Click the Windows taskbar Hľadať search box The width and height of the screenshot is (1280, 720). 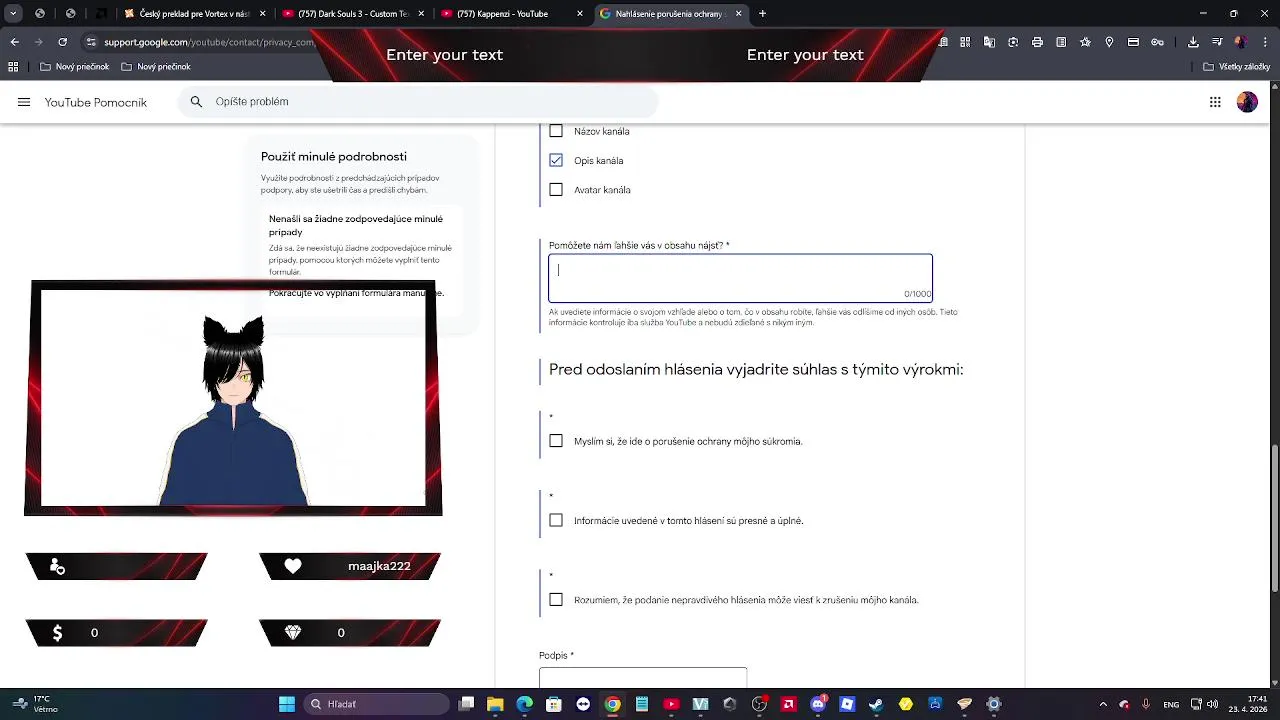(x=375, y=704)
